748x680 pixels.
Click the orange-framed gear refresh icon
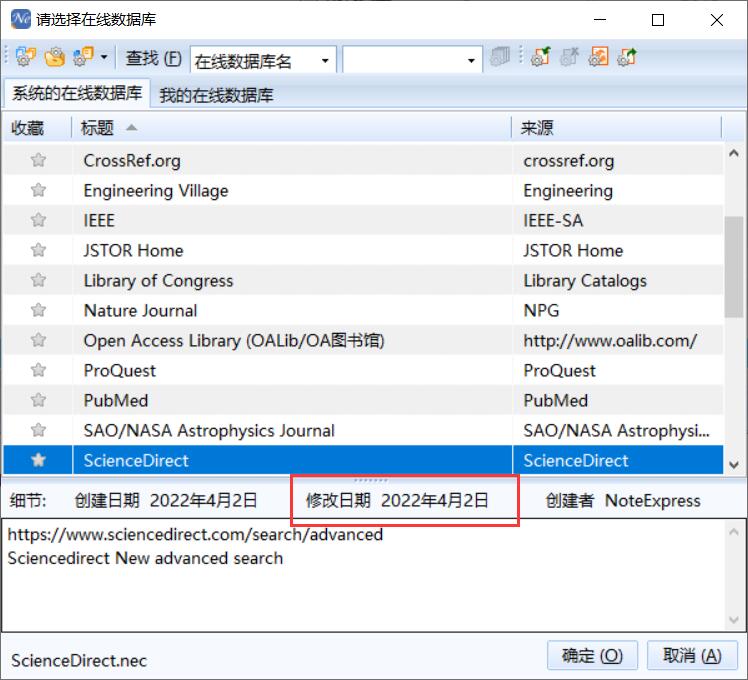click(x=598, y=57)
